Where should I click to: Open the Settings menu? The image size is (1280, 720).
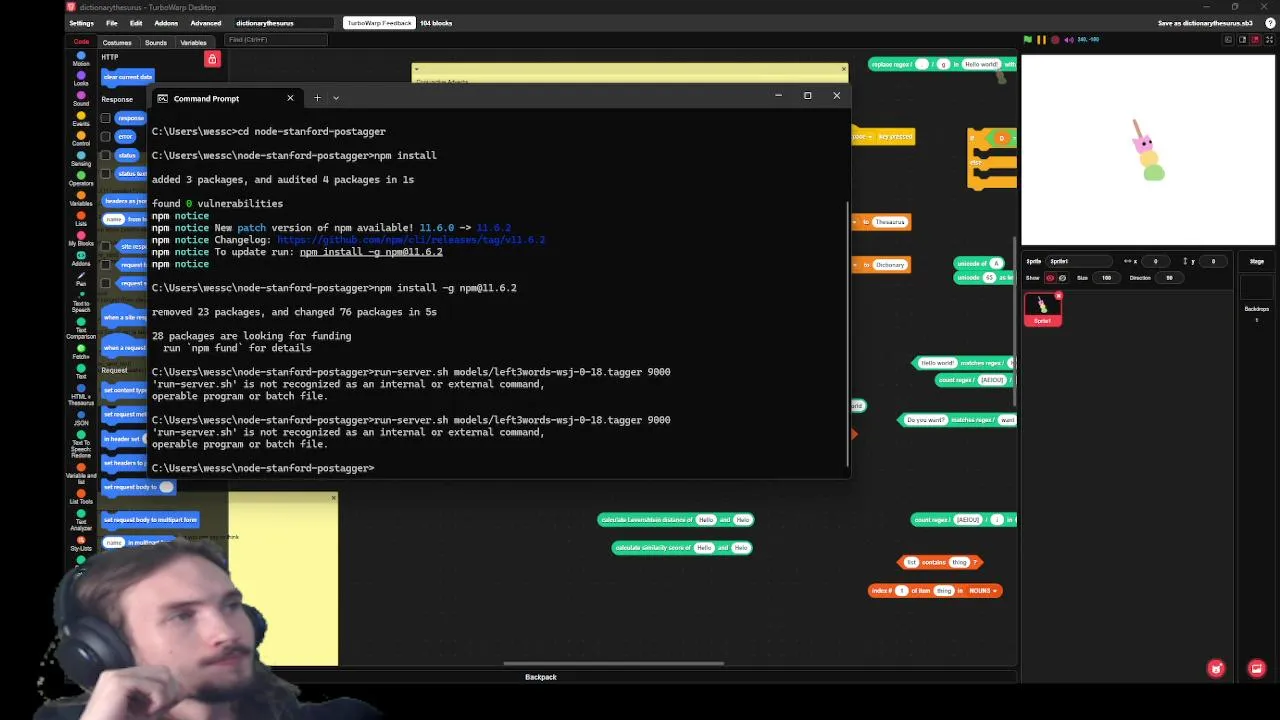tap(81, 23)
